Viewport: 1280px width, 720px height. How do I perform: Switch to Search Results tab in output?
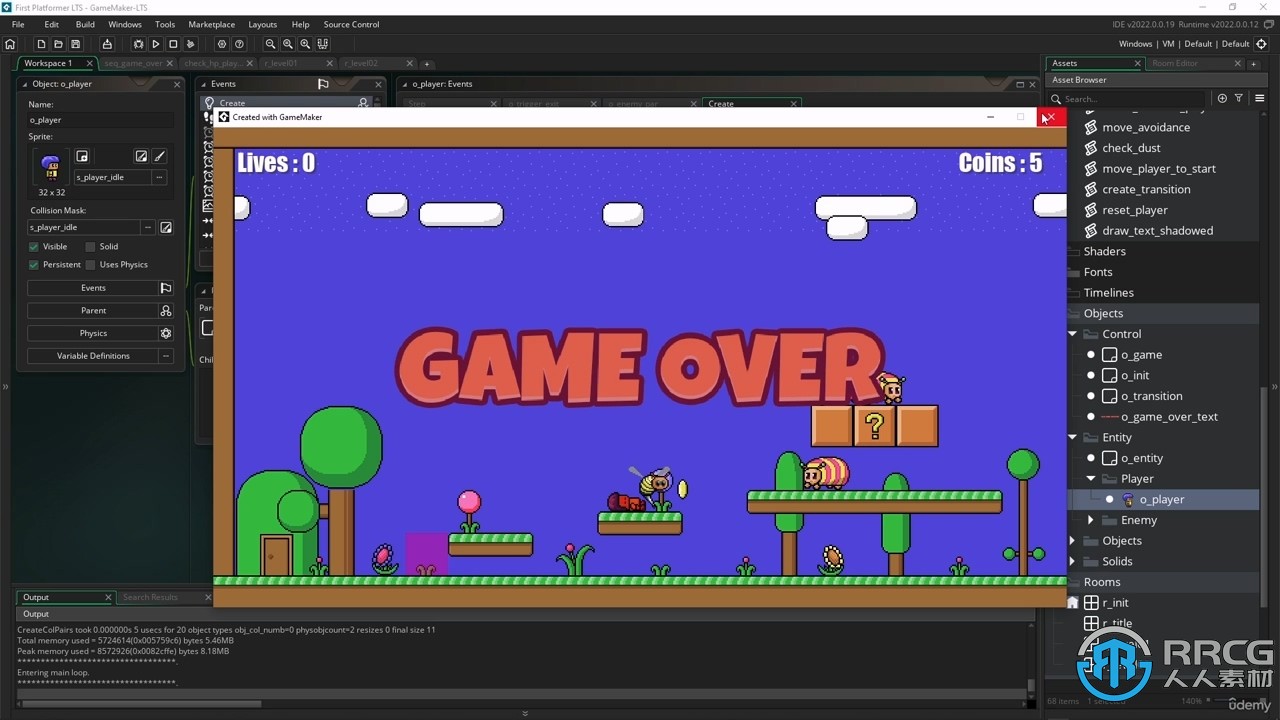(150, 597)
